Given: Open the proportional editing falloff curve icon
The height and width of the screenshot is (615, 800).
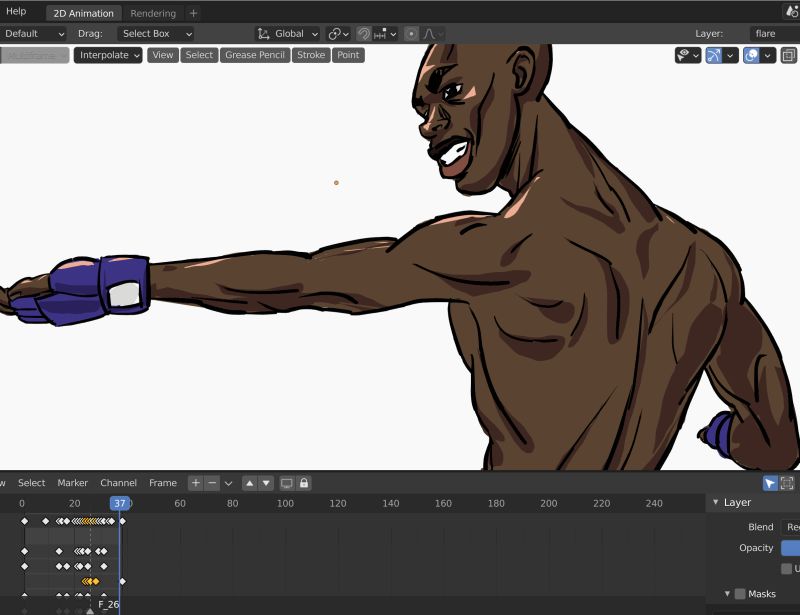Looking at the screenshot, I should (x=431, y=33).
